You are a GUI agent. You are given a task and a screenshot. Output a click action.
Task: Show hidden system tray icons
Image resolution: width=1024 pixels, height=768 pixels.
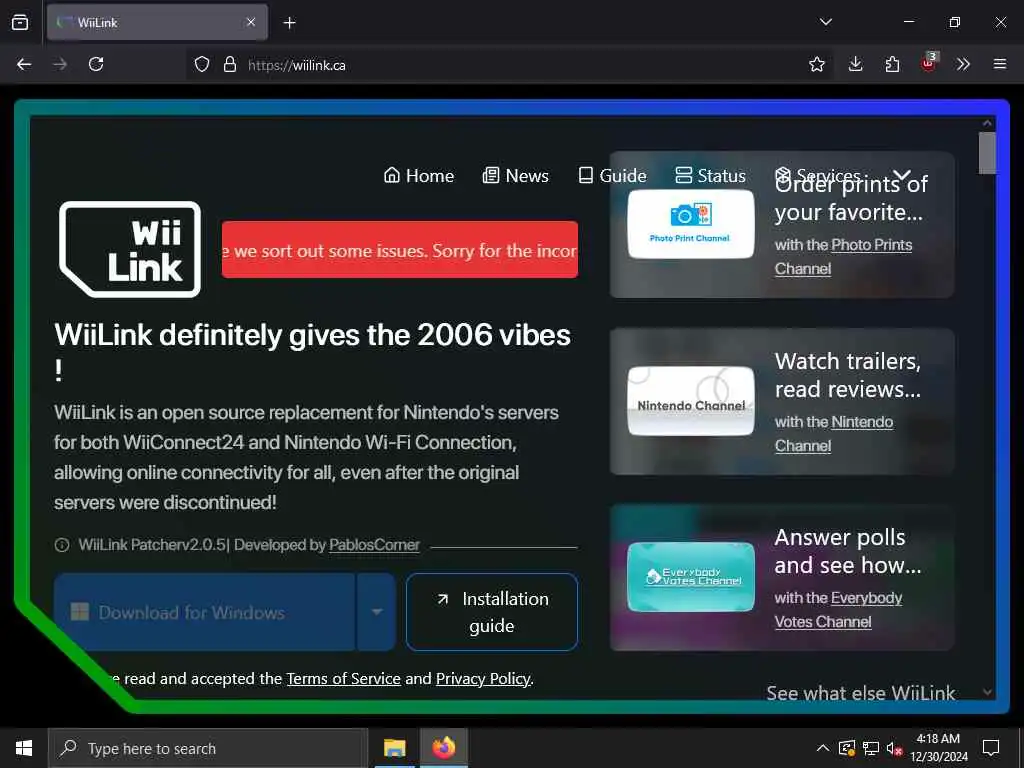point(823,748)
